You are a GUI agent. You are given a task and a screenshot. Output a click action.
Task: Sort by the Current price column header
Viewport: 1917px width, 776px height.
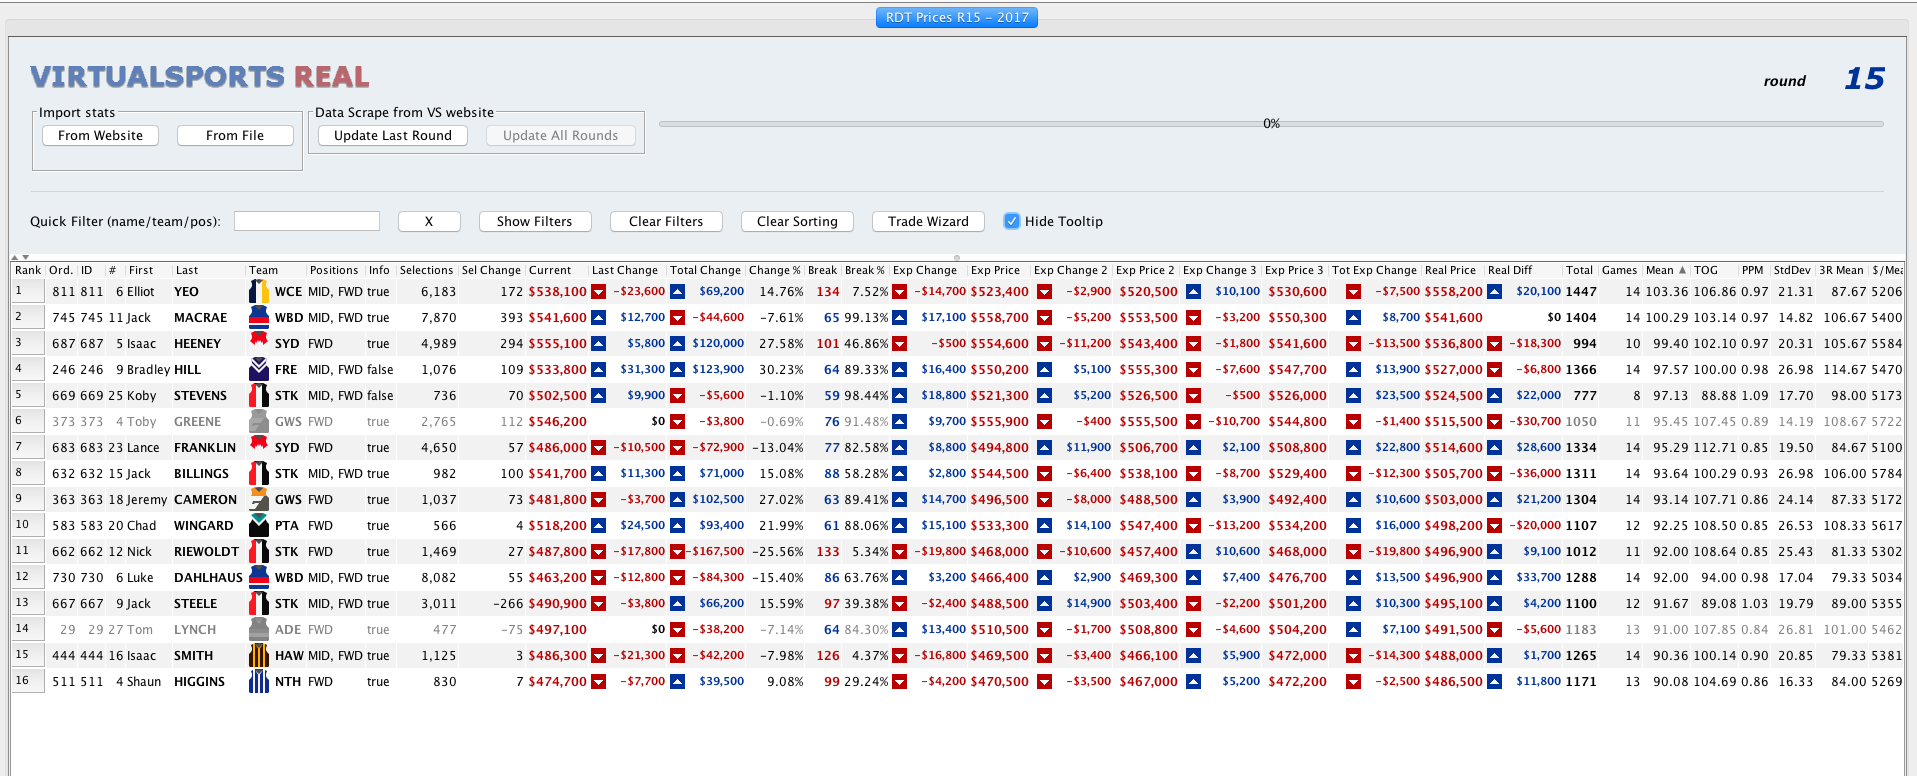557,270
